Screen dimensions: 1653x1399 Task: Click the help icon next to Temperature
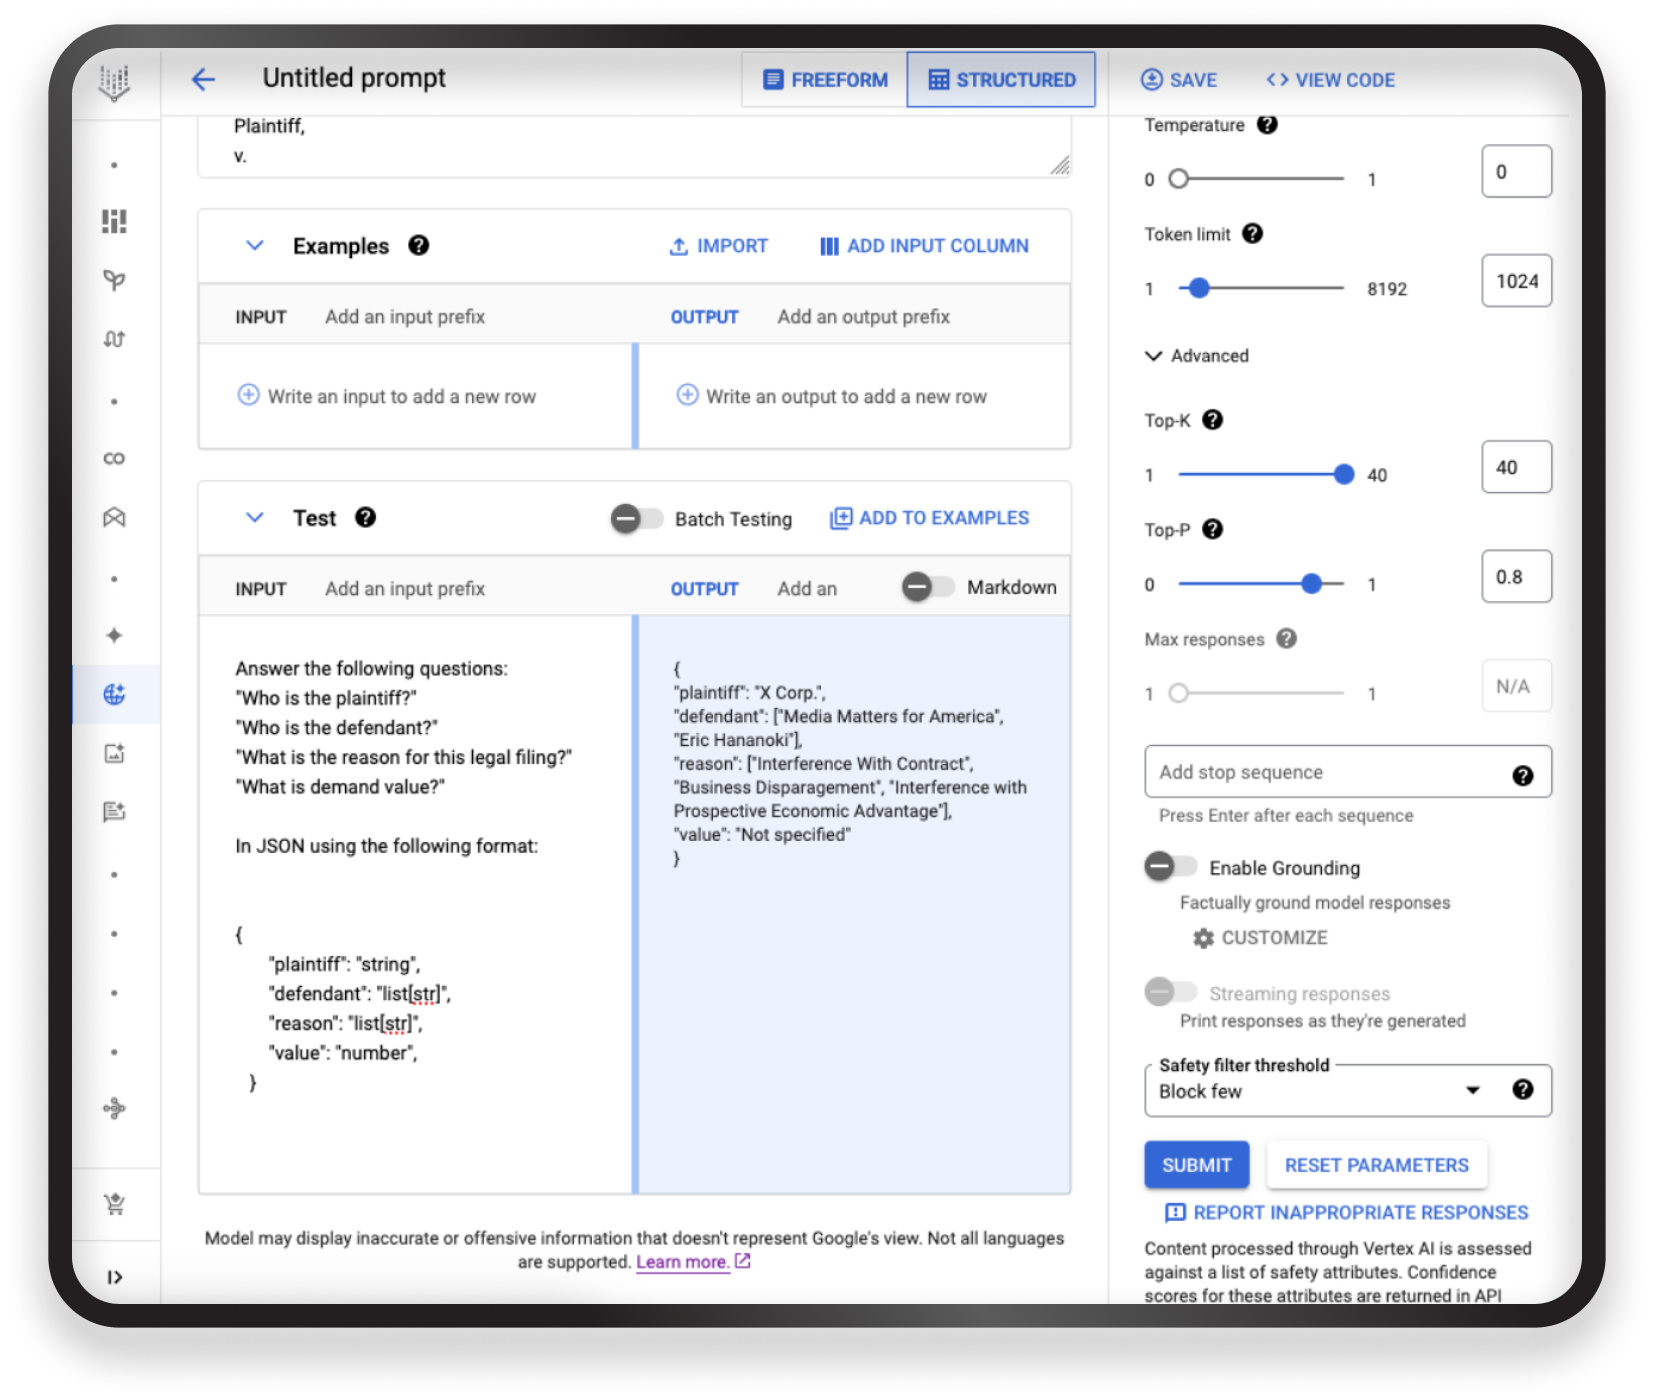(1267, 125)
